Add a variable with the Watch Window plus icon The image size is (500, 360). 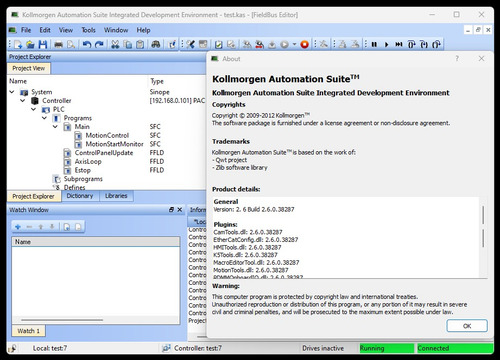18,227
